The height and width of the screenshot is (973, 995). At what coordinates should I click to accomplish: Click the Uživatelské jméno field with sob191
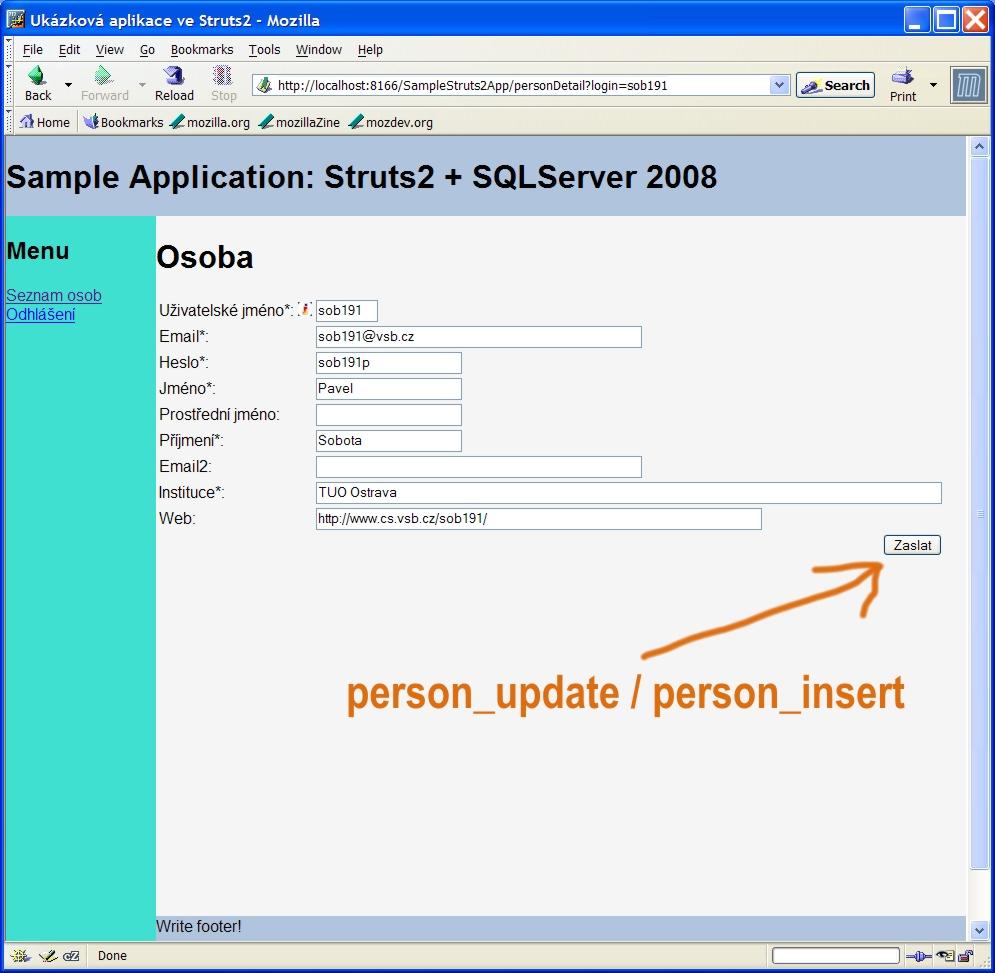pyautogui.click(x=346, y=311)
